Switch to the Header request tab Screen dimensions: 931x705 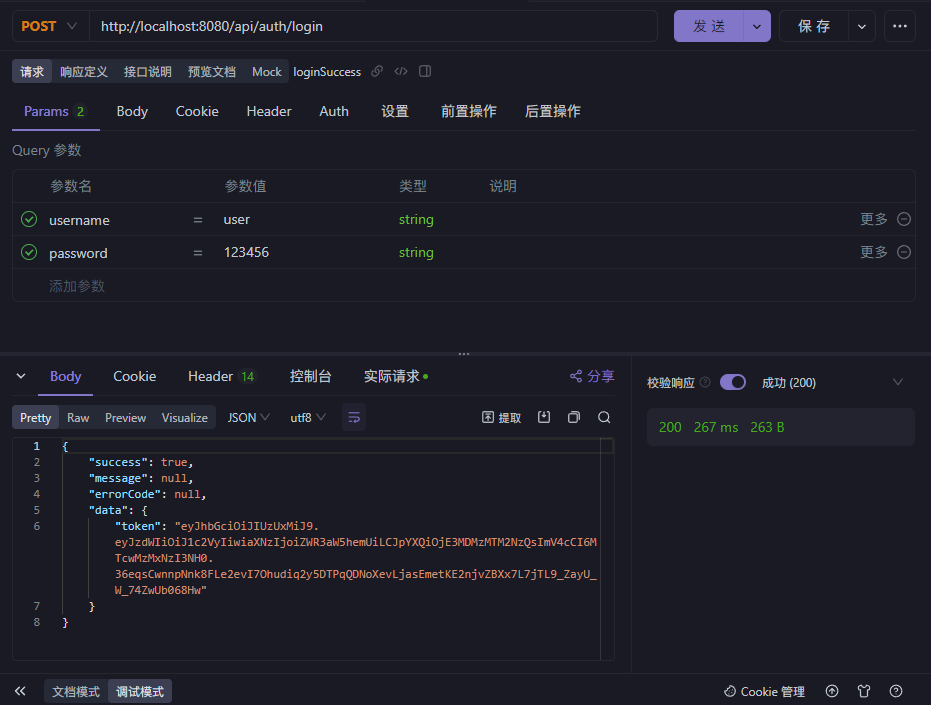pyautogui.click(x=269, y=111)
